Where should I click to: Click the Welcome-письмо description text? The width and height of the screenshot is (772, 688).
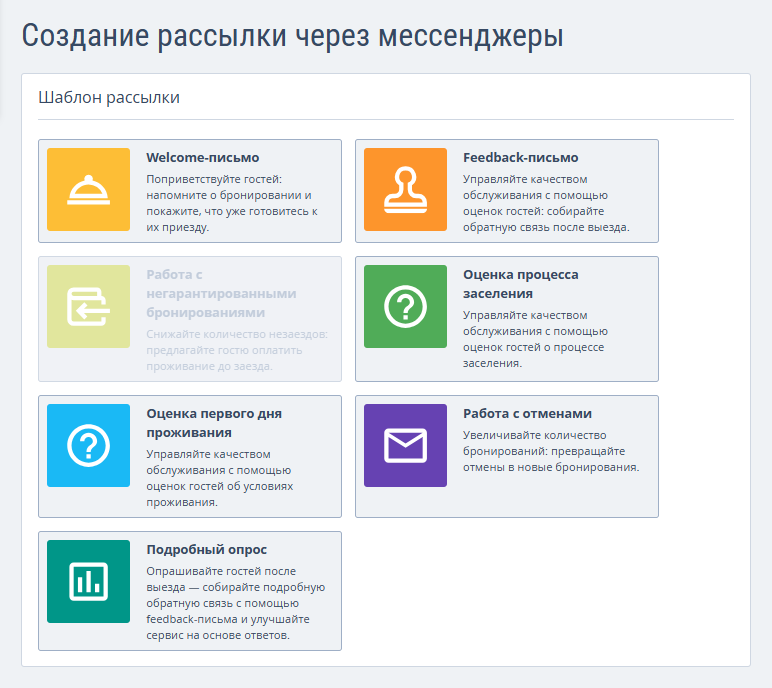point(232,203)
